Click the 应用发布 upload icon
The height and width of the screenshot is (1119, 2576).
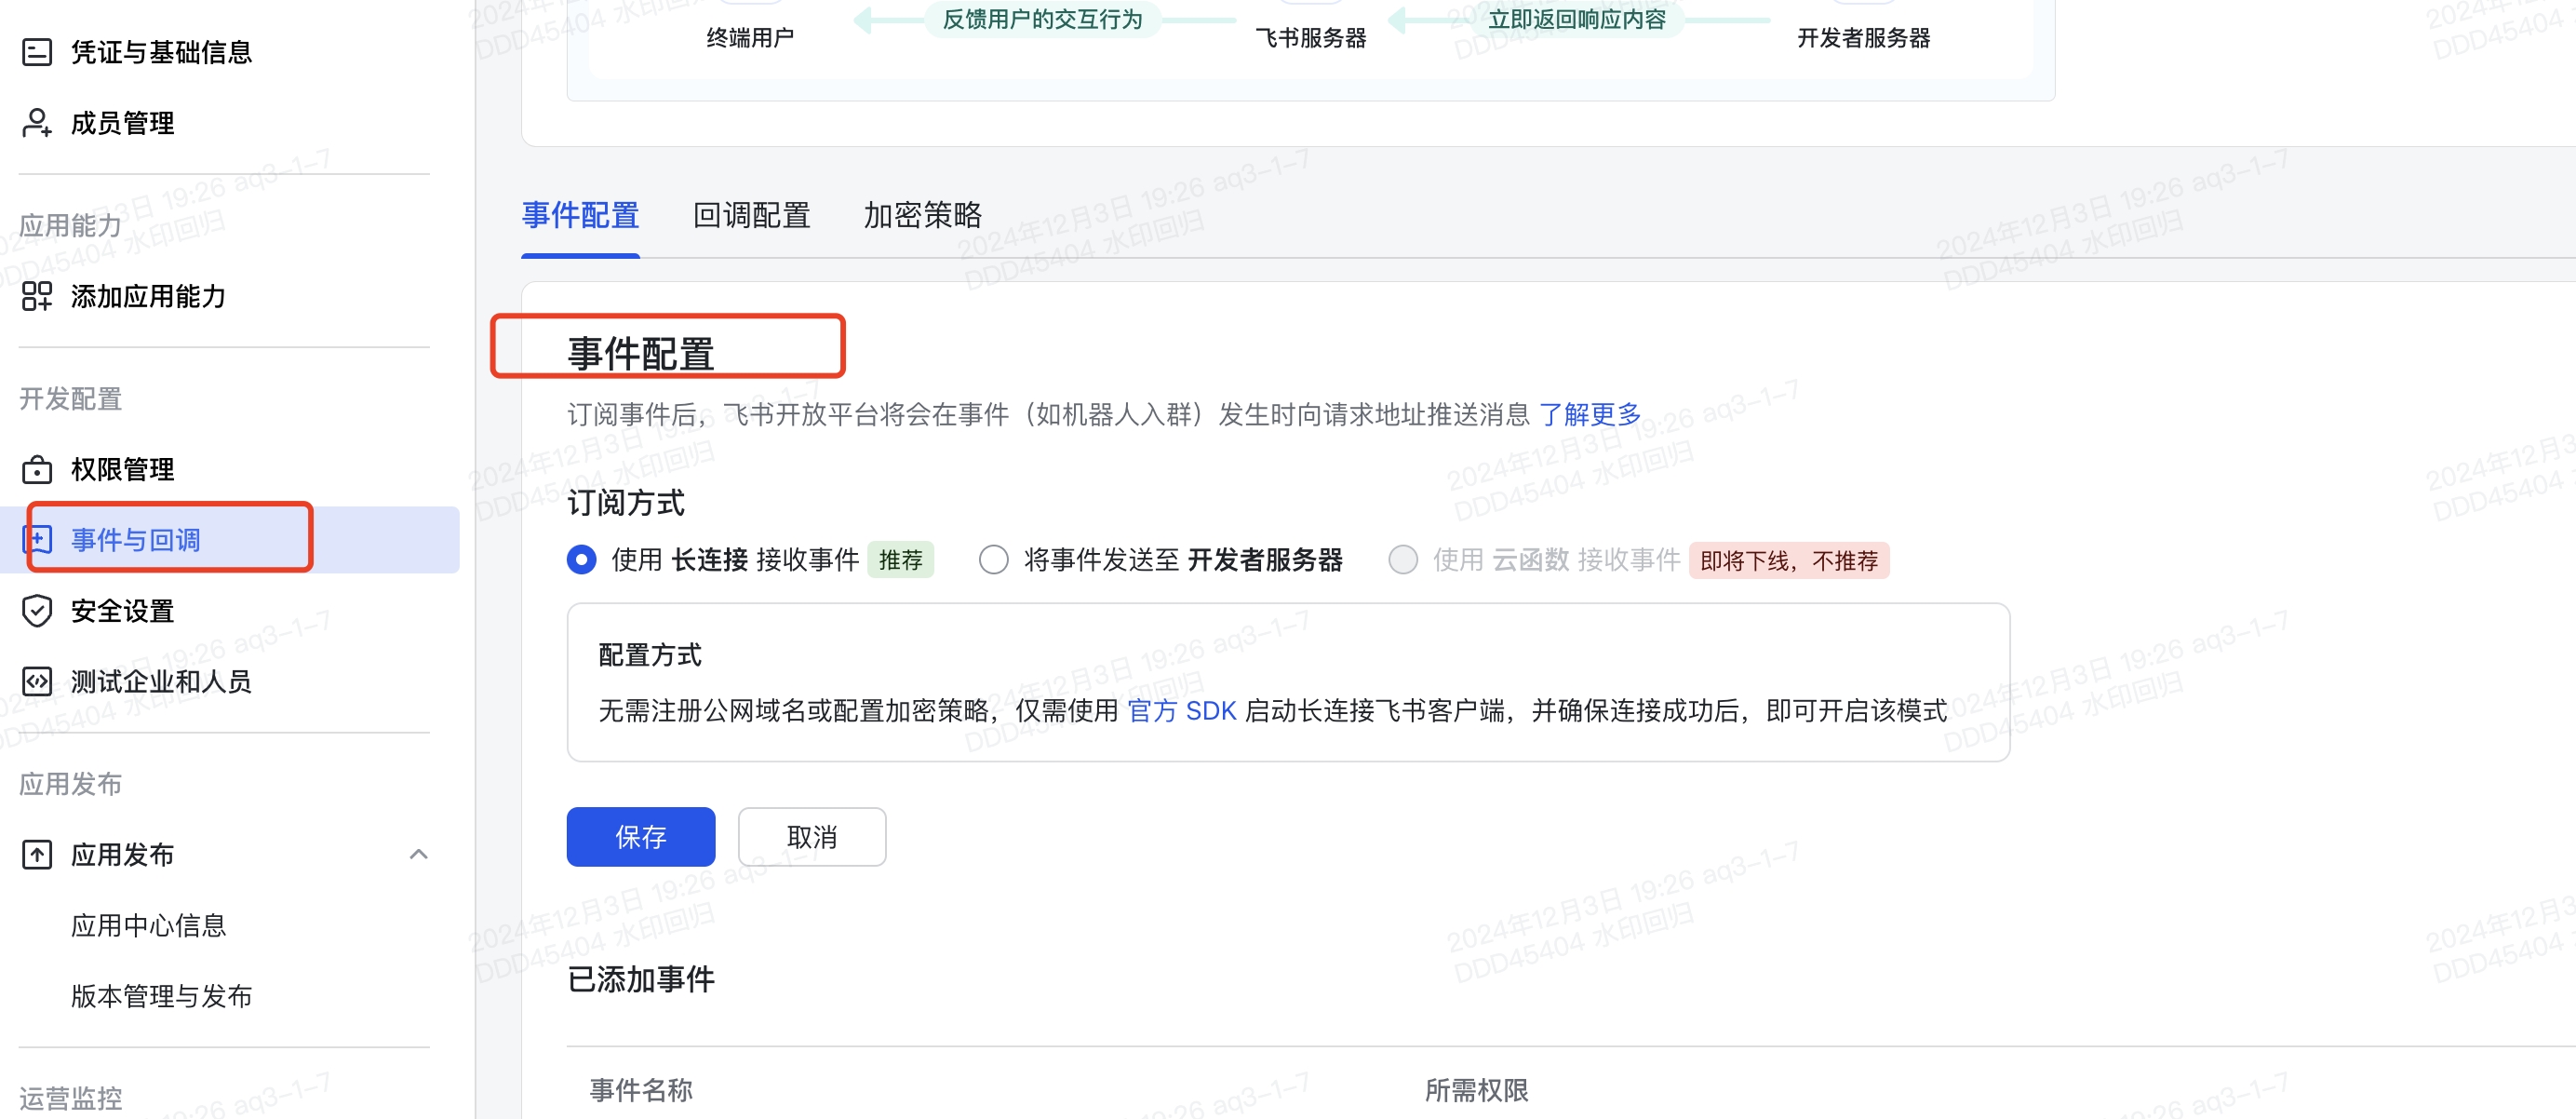(37, 855)
